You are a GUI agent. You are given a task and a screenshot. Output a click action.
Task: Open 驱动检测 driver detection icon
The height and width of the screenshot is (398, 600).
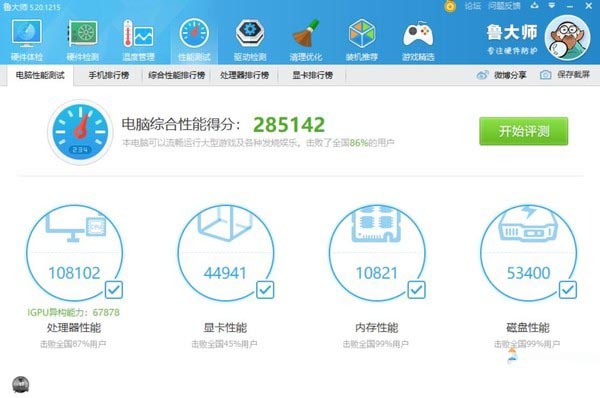pos(250,34)
